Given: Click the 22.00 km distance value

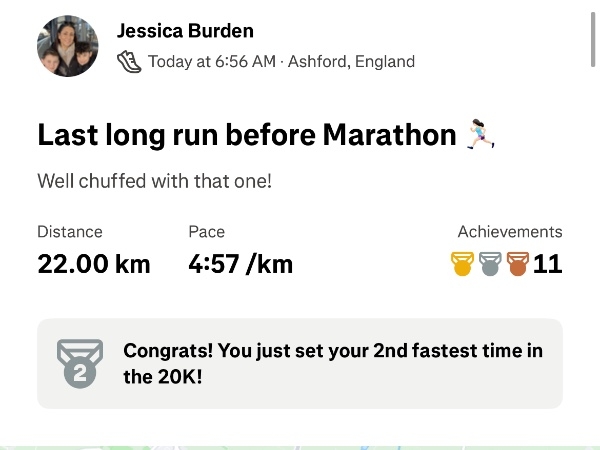Looking at the screenshot, I should pyautogui.click(x=94, y=264).
